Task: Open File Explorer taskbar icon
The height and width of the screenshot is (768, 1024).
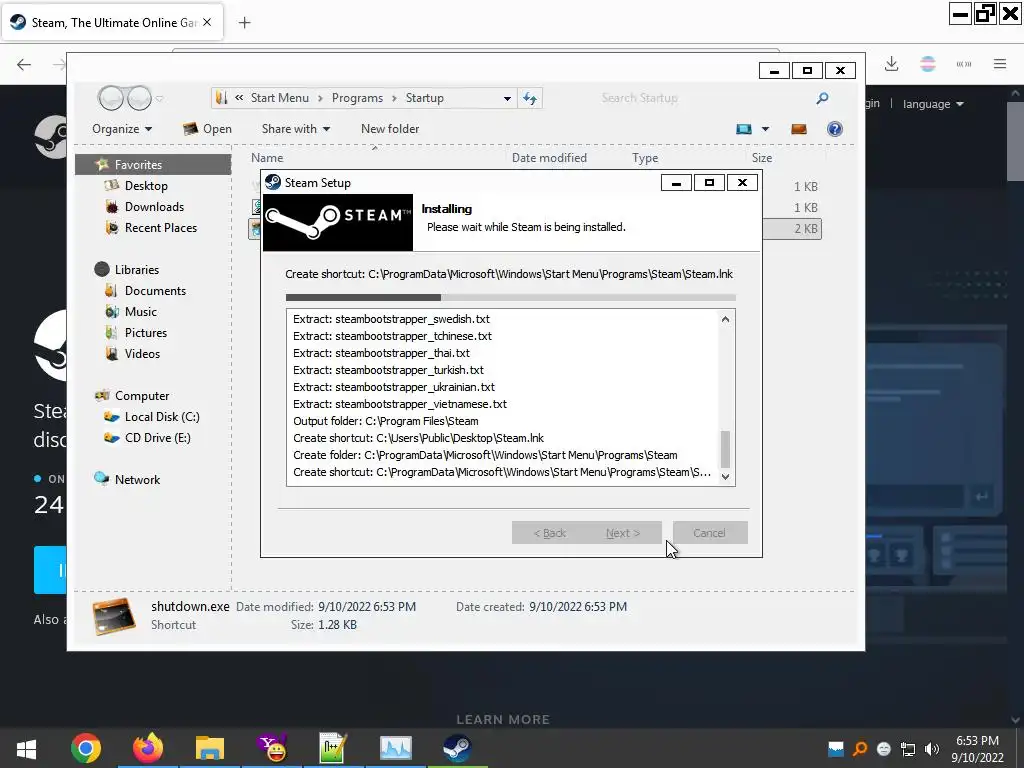Action: [210, 748]
